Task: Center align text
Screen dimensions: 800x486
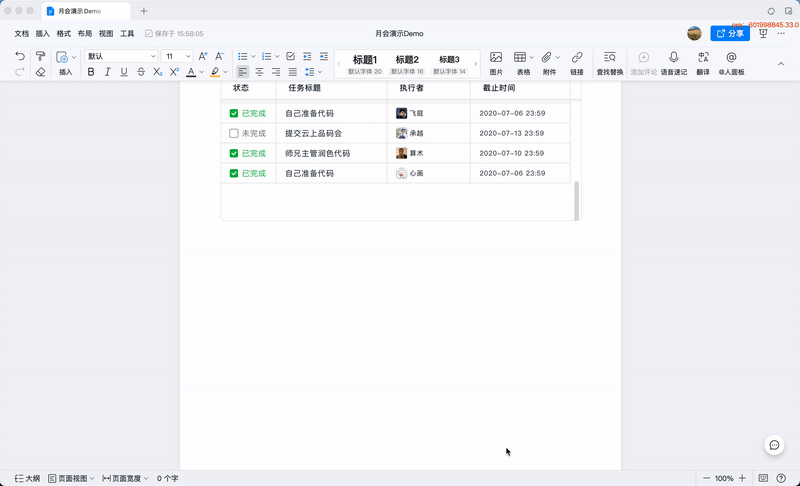Action: (259, 72)
